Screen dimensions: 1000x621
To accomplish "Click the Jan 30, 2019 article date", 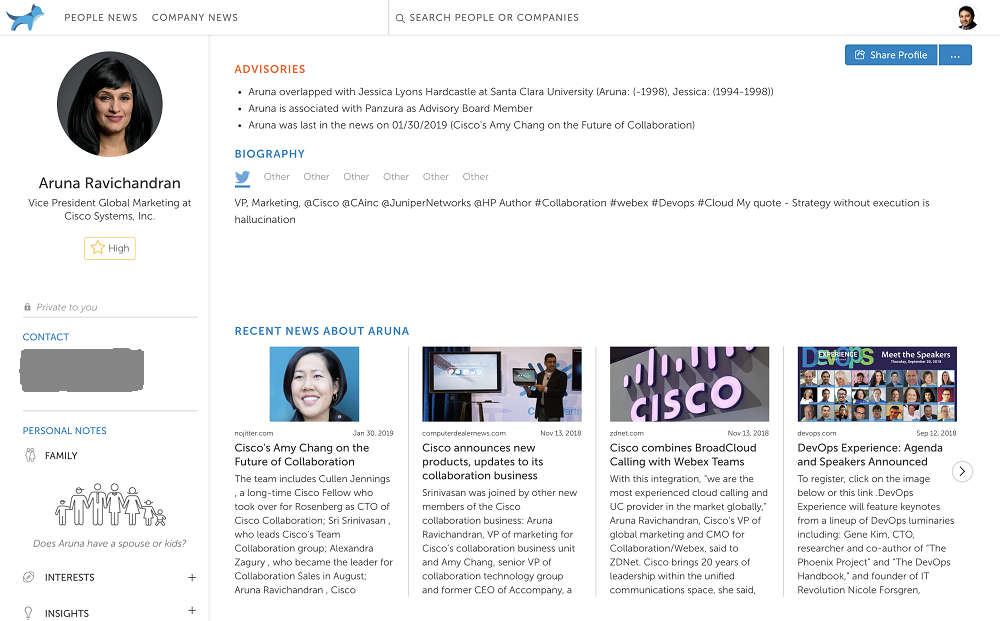I will click(x=373, y=433).
